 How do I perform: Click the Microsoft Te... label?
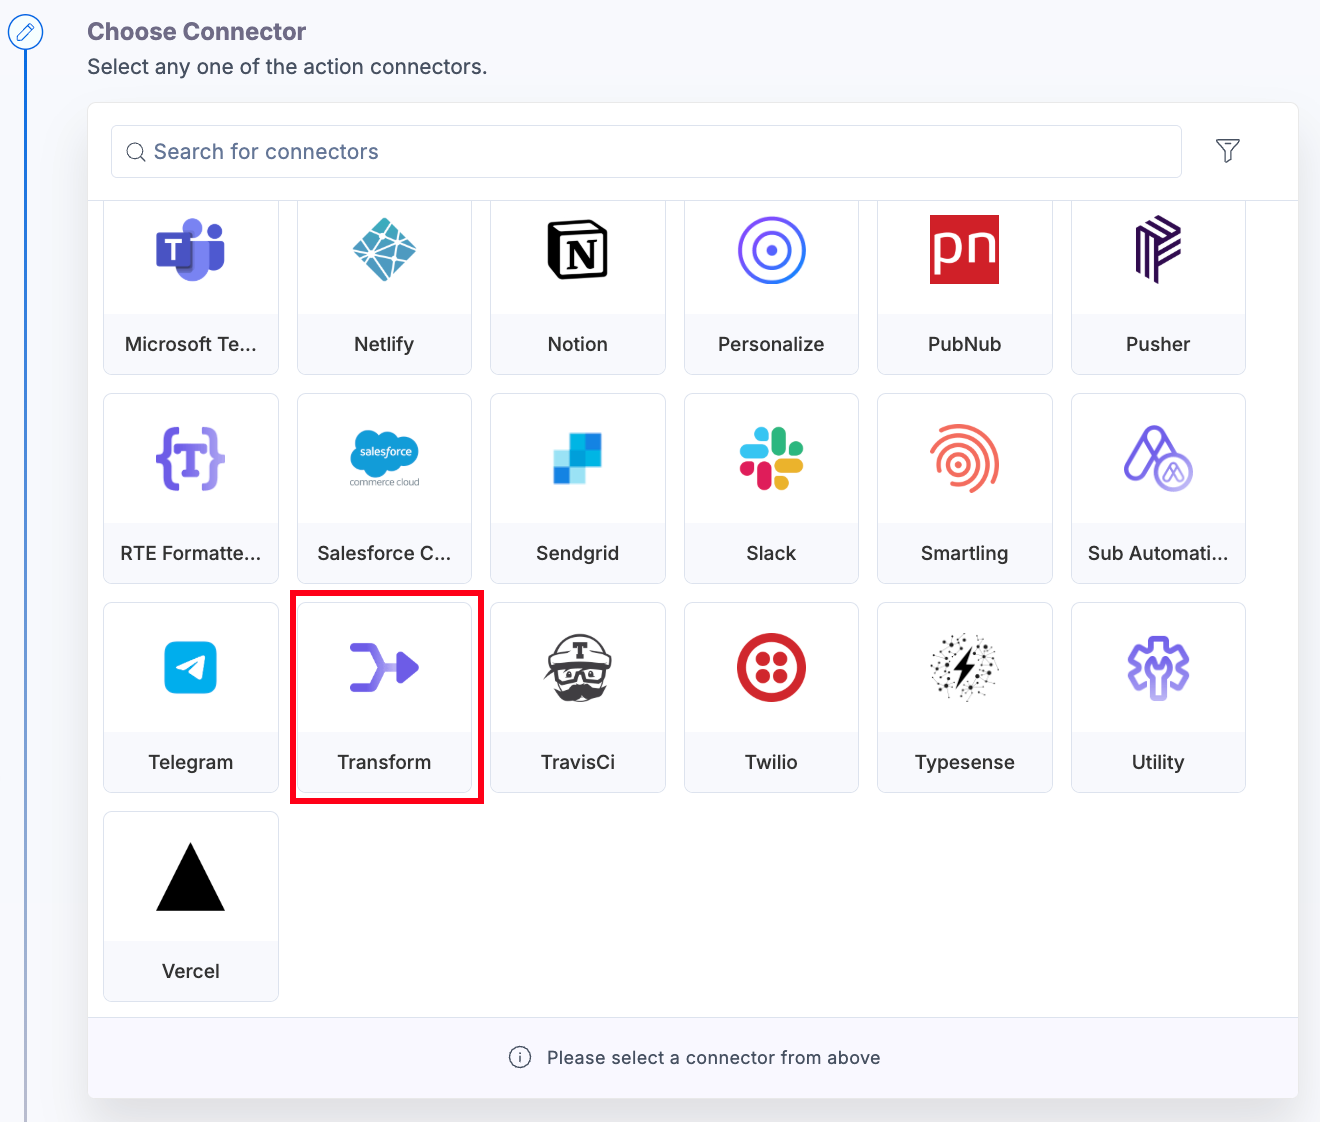point(191,344)
